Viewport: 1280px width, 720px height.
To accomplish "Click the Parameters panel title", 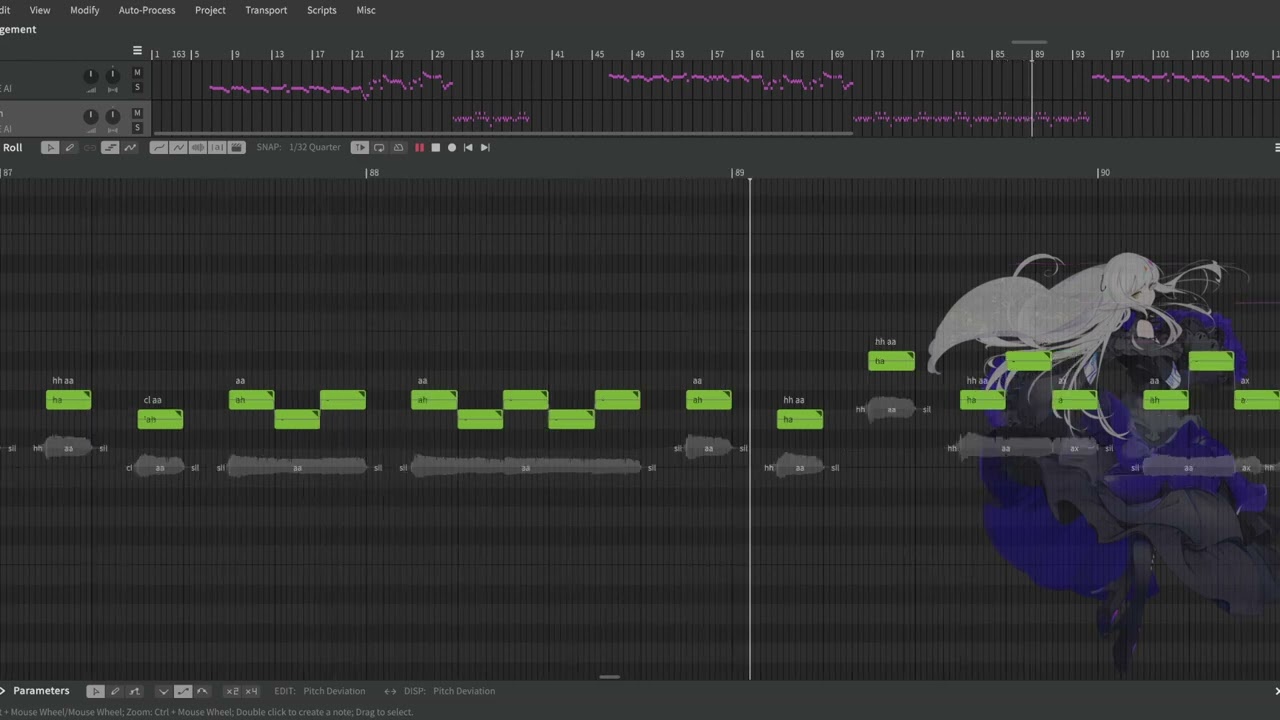I will tap(41, 691).
